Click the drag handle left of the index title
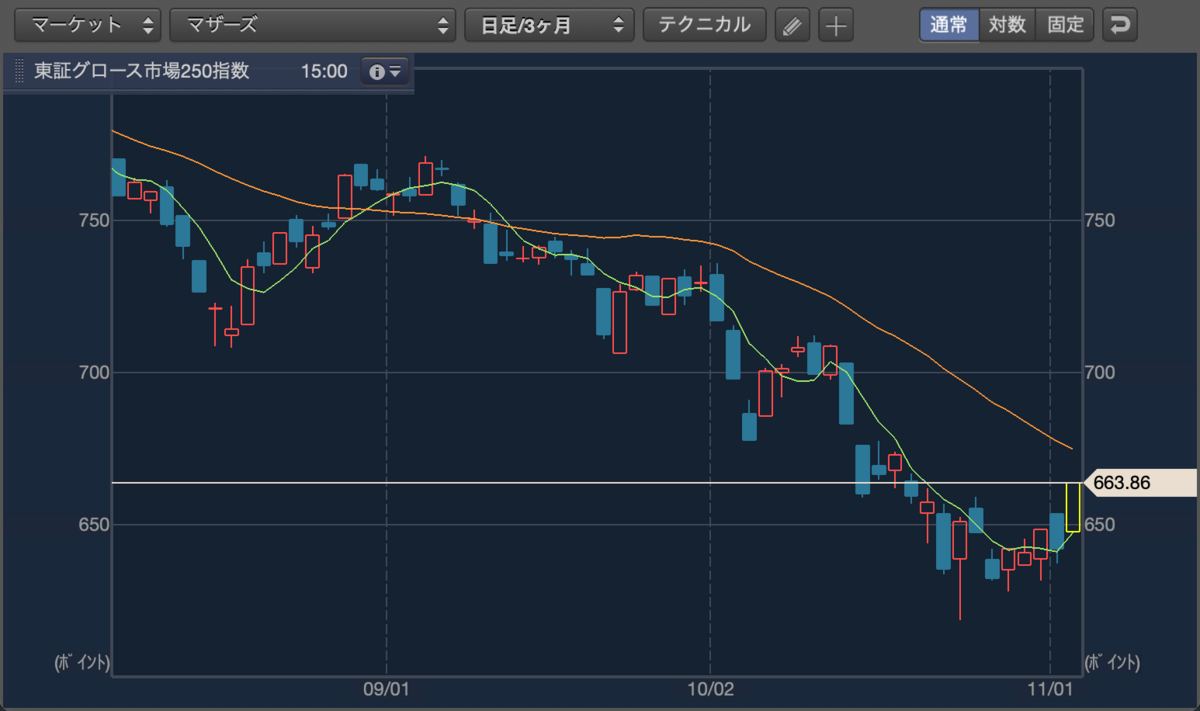Image resolution: width=1200 pixels, height=711 pixels. pos(18,72)
